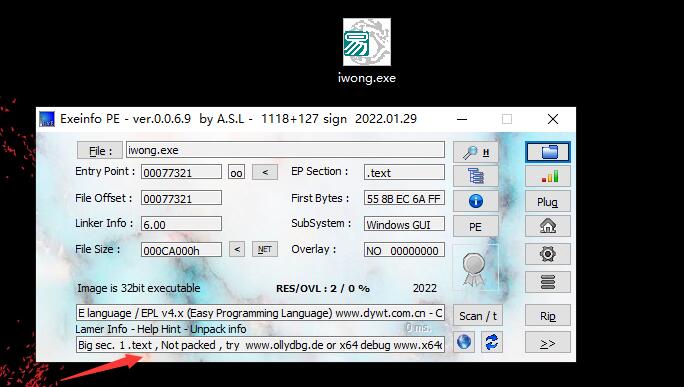Open the magnifier hex viewer icon

pyautogui.click(x=475, y=152)
